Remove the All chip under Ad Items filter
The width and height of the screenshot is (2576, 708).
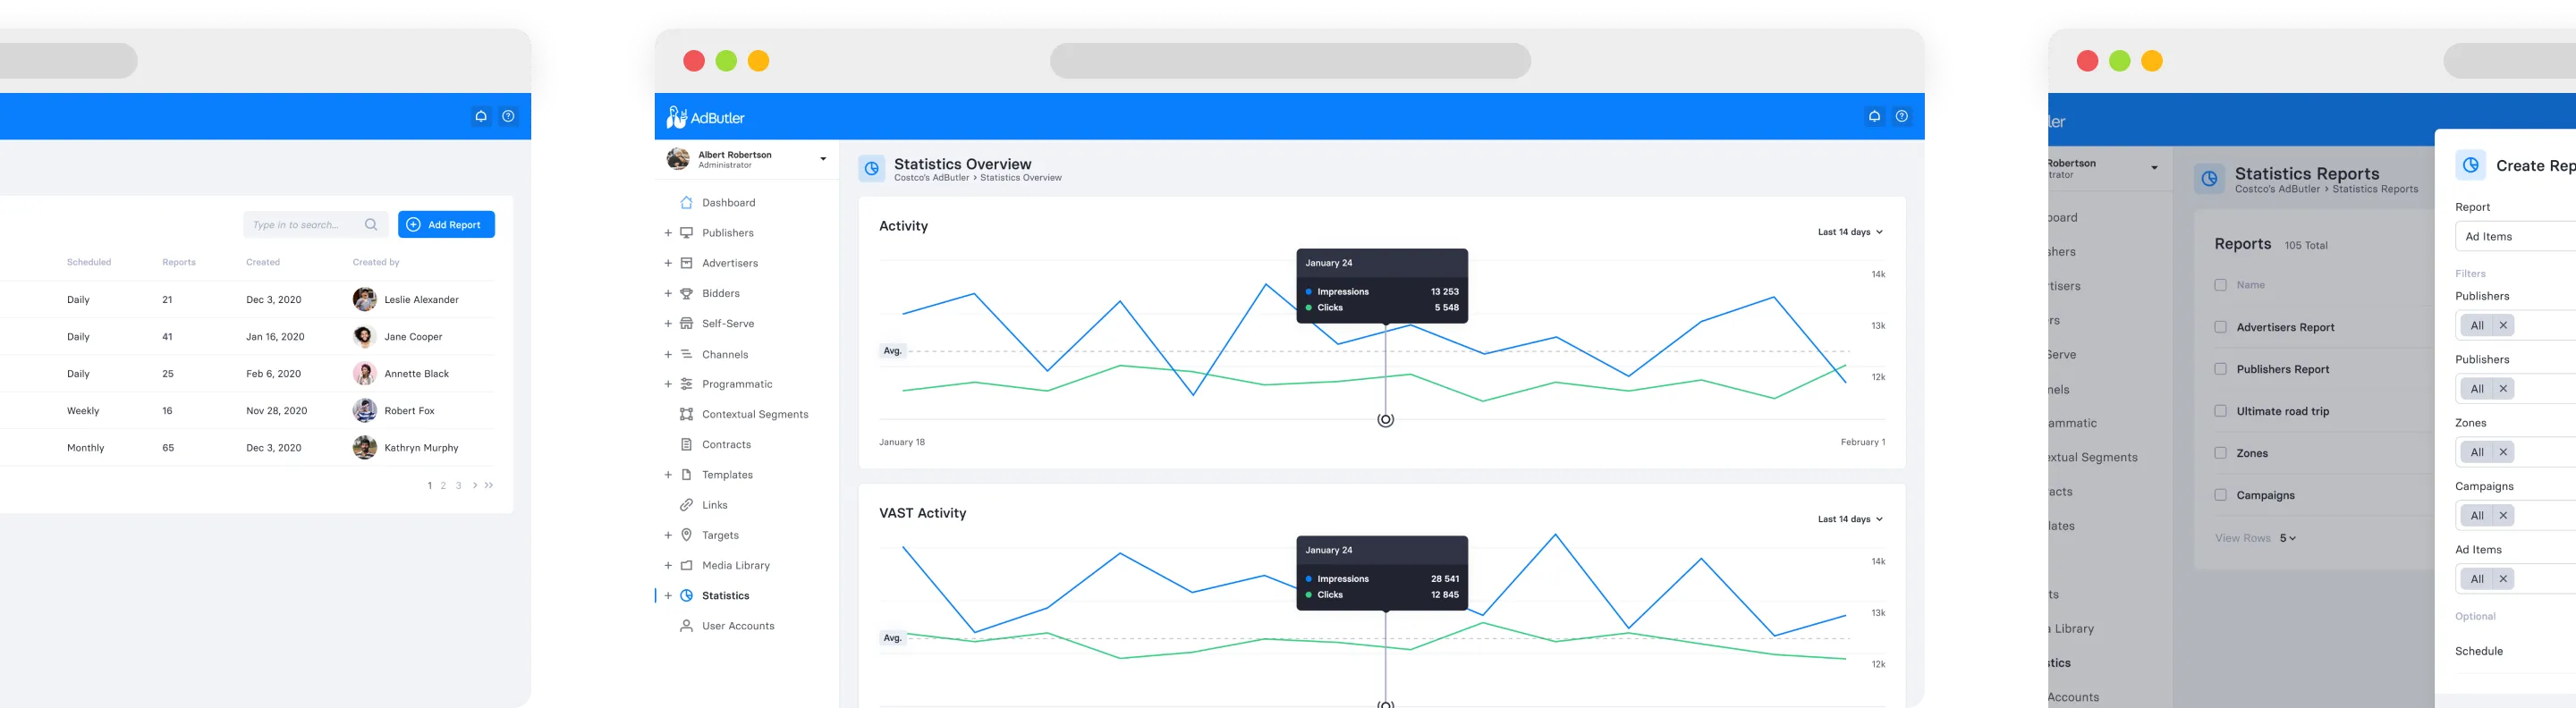[2503, 578]
